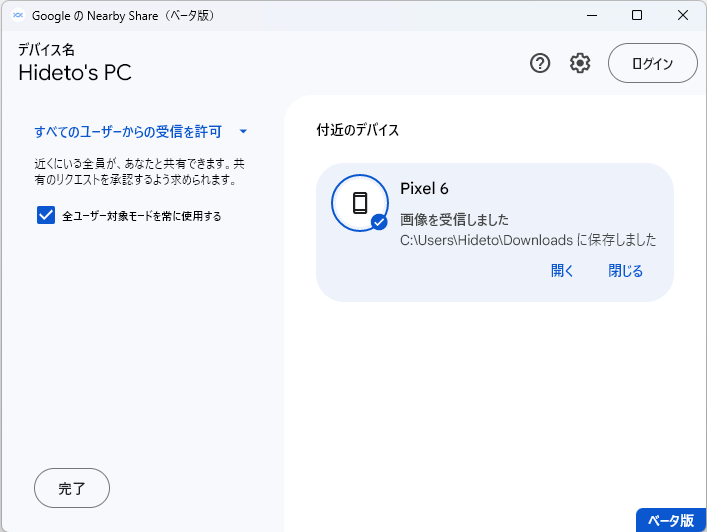Minimize the Nearby Share window
This screenshot has height=532, width=707.
[592, 15]
